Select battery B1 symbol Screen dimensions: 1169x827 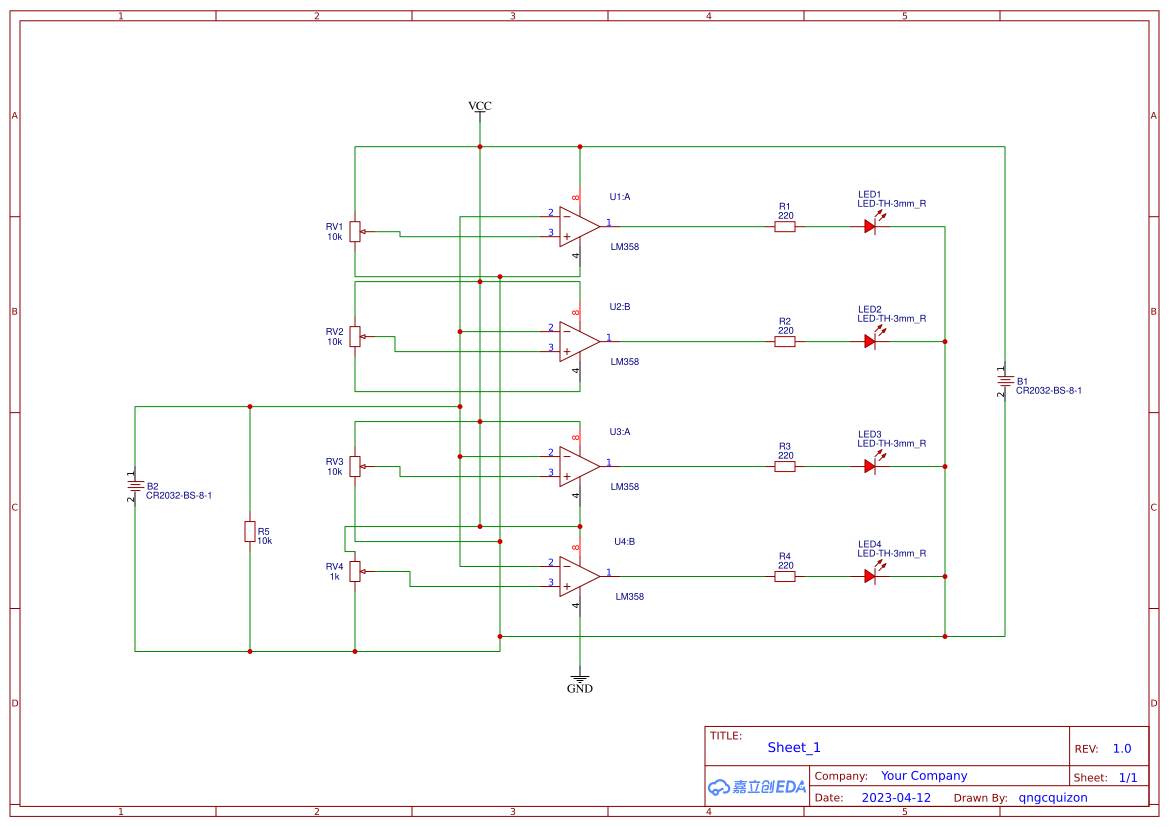[x=1004, y=381]
